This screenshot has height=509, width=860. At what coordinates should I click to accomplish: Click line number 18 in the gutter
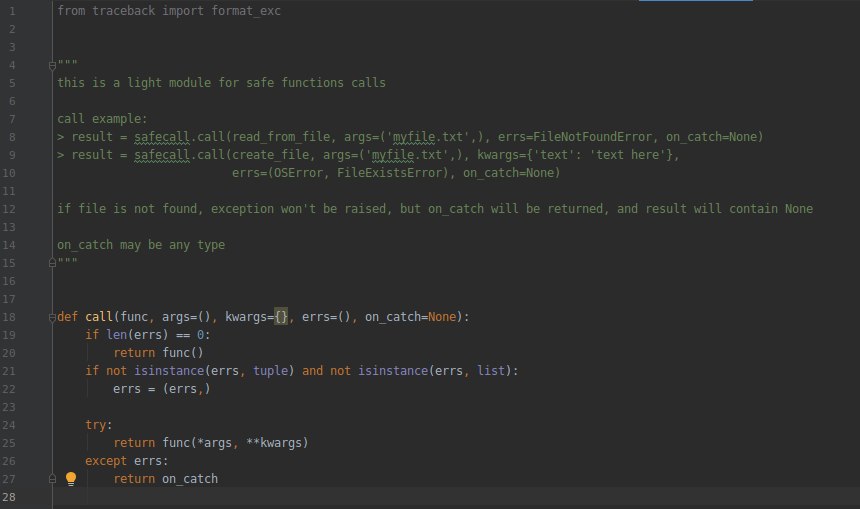point(9,317)
